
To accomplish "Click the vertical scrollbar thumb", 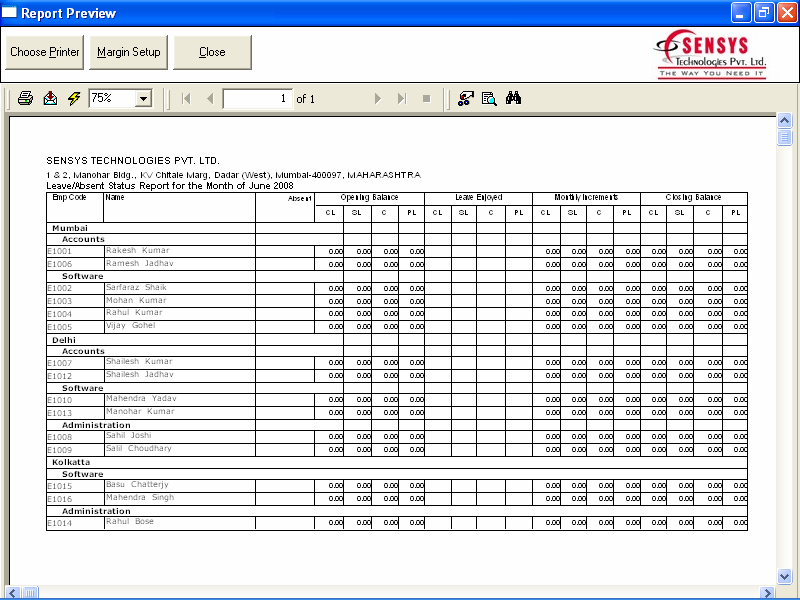I will pos(784,137).
